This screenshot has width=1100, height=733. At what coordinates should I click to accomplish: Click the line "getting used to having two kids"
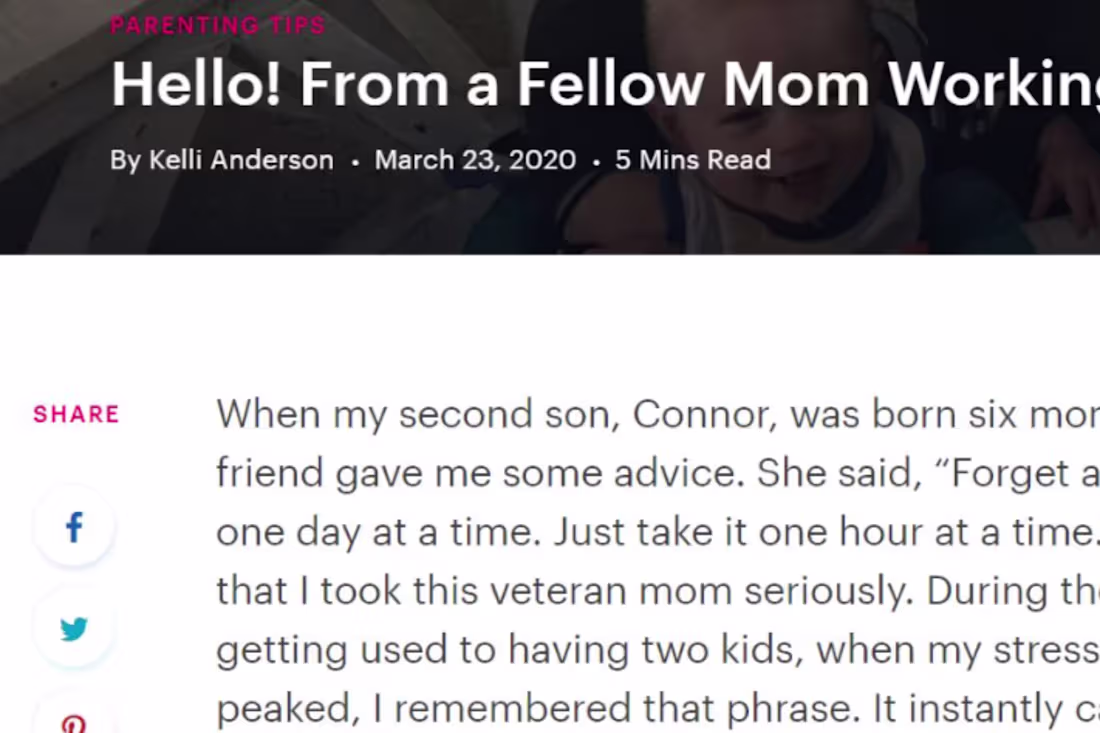[x=510, y=650]
